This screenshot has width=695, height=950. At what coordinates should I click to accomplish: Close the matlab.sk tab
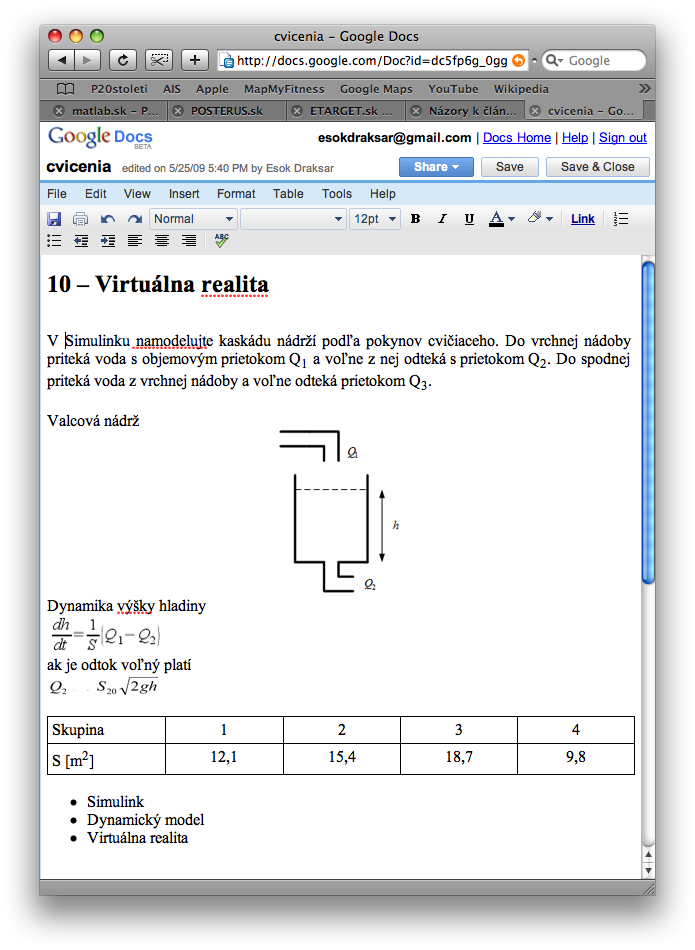point(59,111)
